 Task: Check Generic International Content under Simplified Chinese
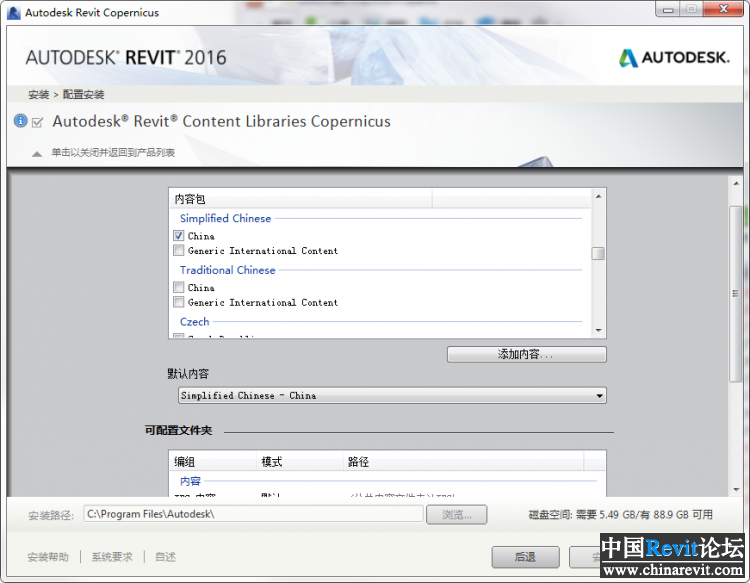[178, 250]
